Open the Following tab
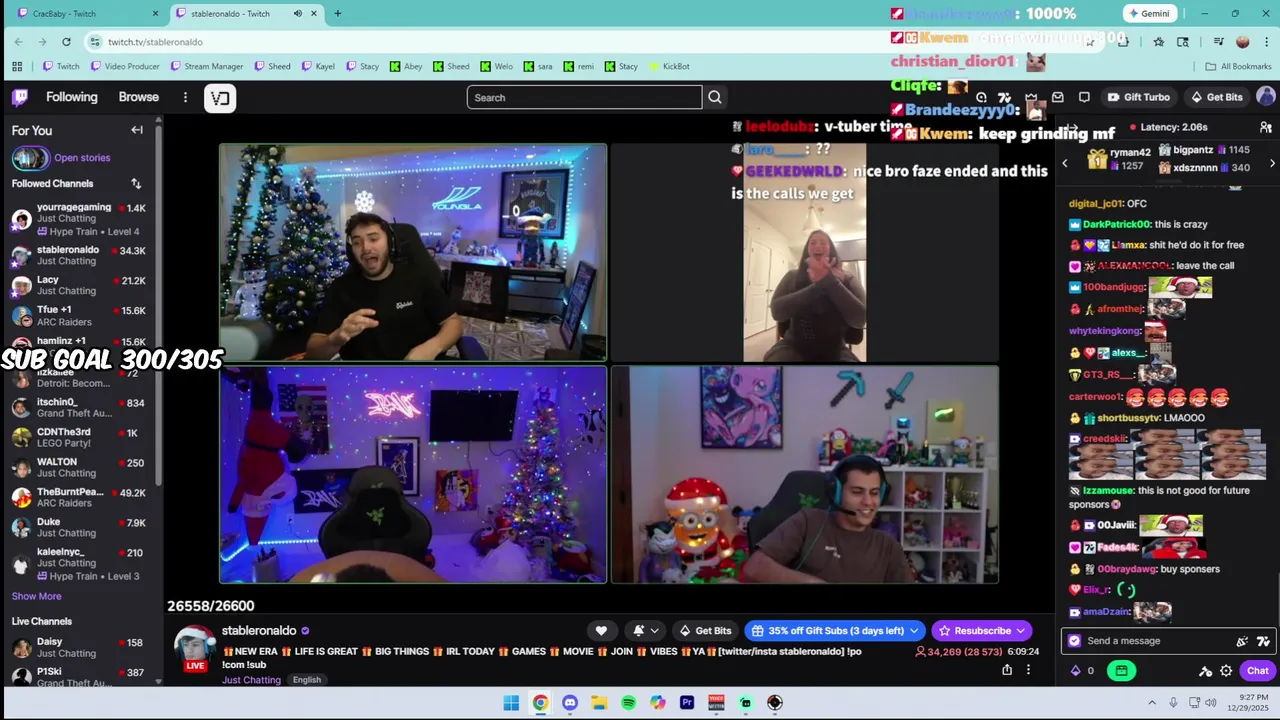The height and width of the screenshot is (720, 1280). (x=72, y=97)
